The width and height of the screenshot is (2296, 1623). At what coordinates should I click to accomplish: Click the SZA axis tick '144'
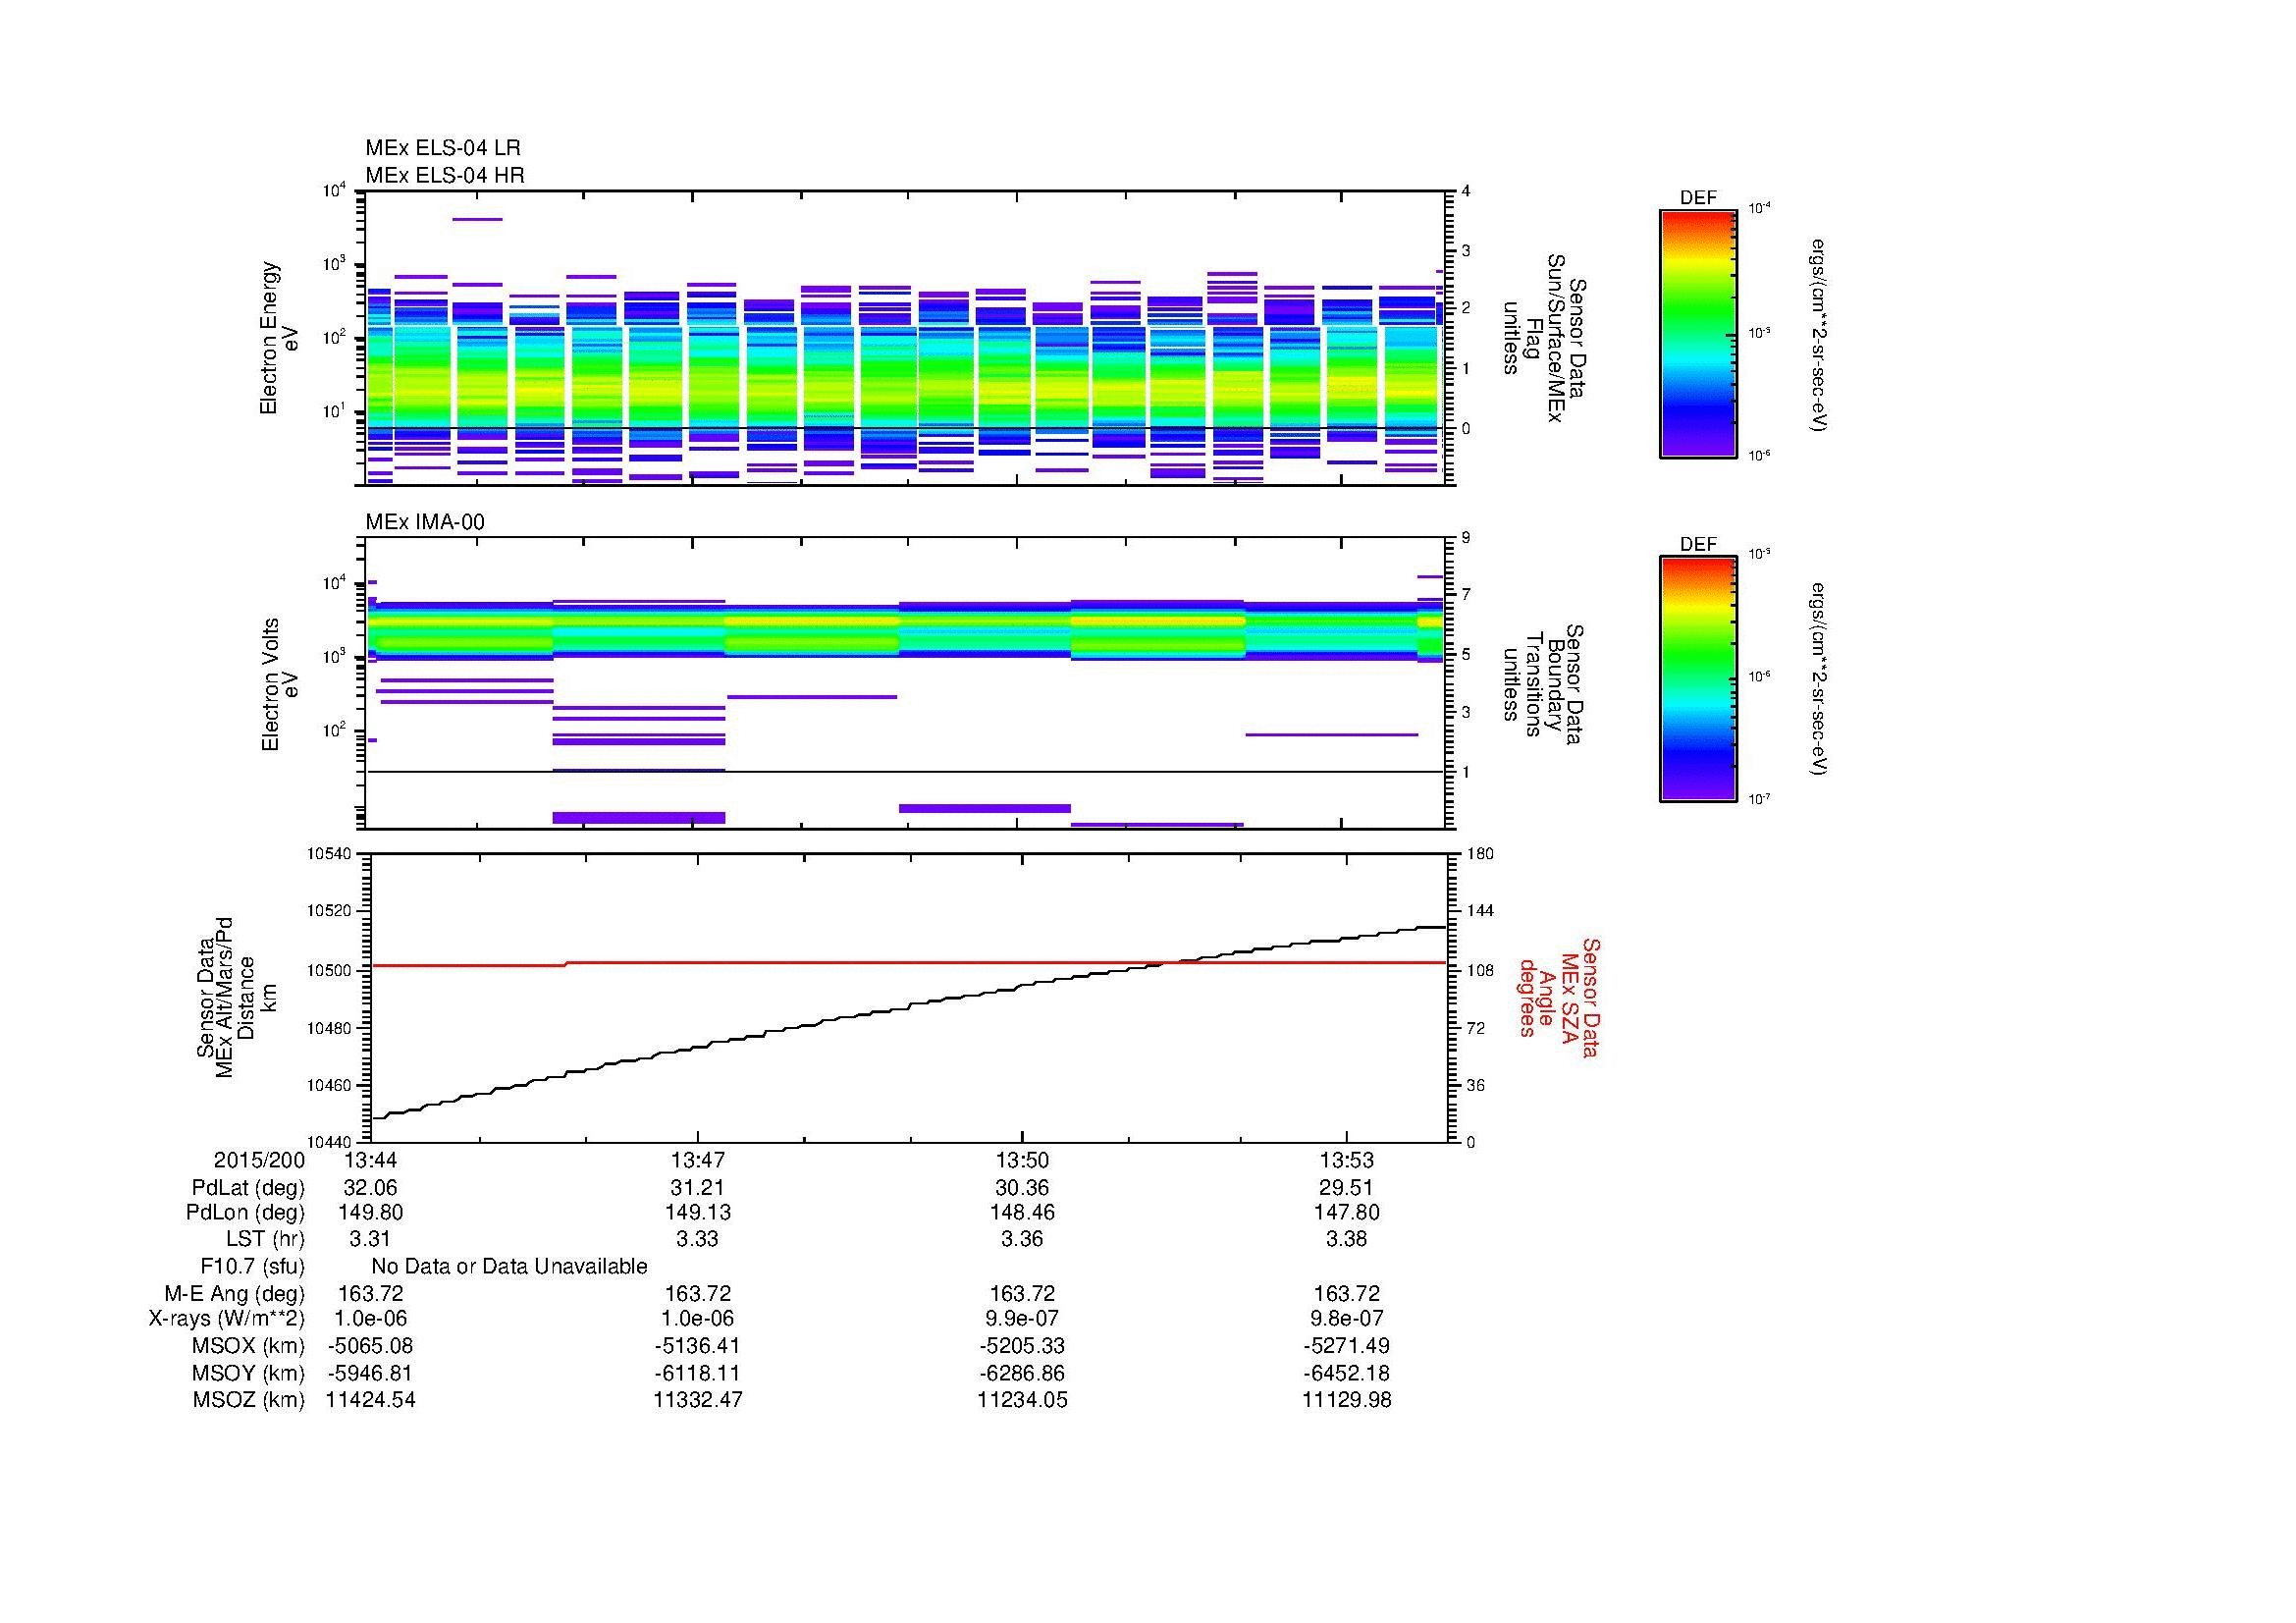click(1479, 911)
